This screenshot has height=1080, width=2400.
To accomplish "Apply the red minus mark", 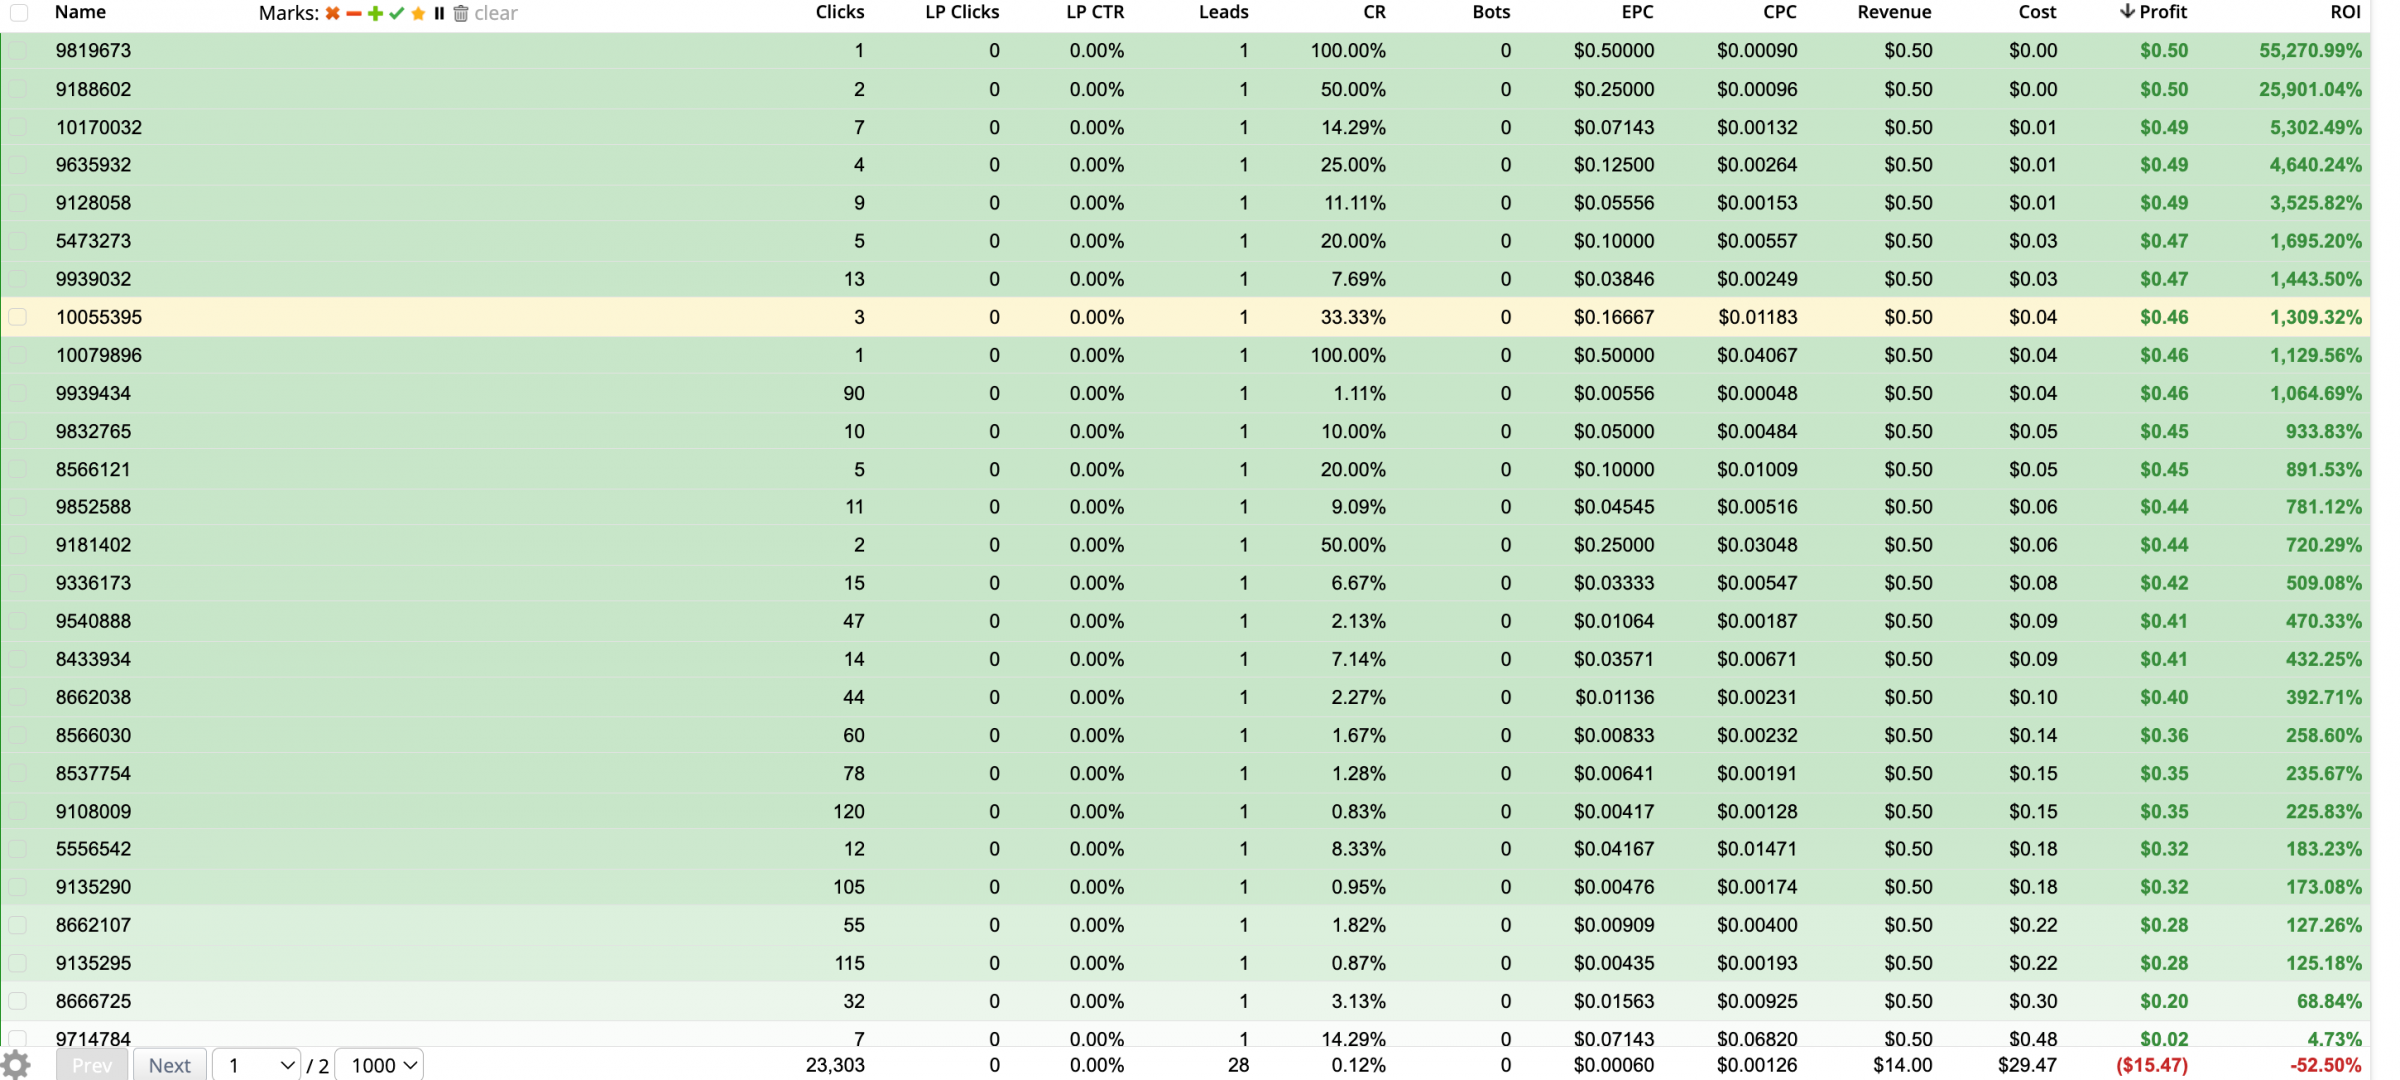I will [354, 13].
